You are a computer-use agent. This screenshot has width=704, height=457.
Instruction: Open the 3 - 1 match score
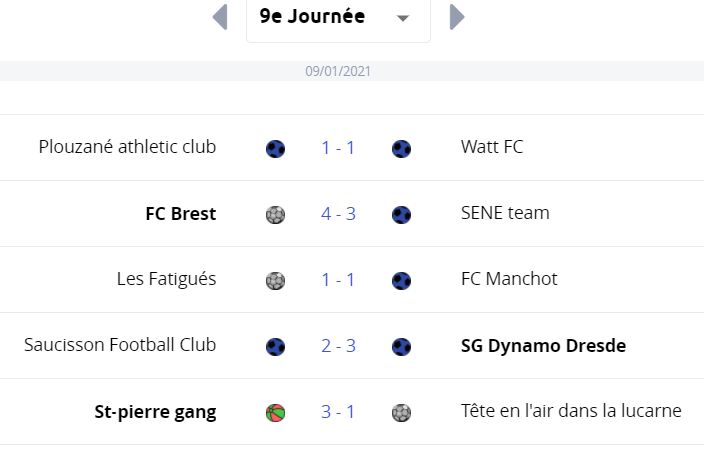point(338,412)
